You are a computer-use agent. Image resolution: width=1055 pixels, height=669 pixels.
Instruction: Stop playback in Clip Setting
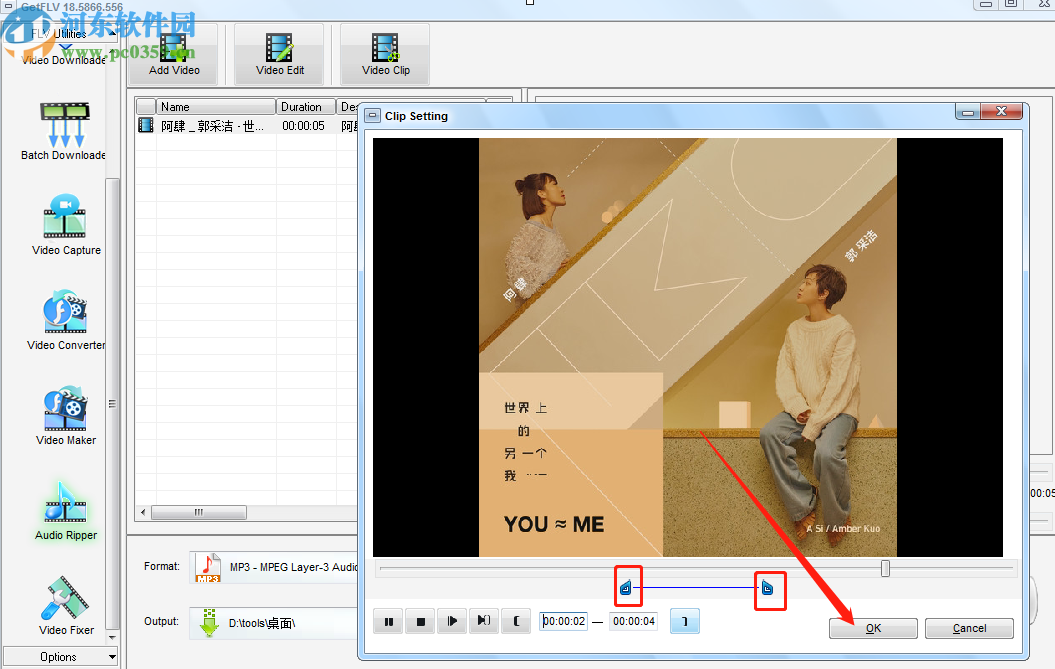[420, 621]
